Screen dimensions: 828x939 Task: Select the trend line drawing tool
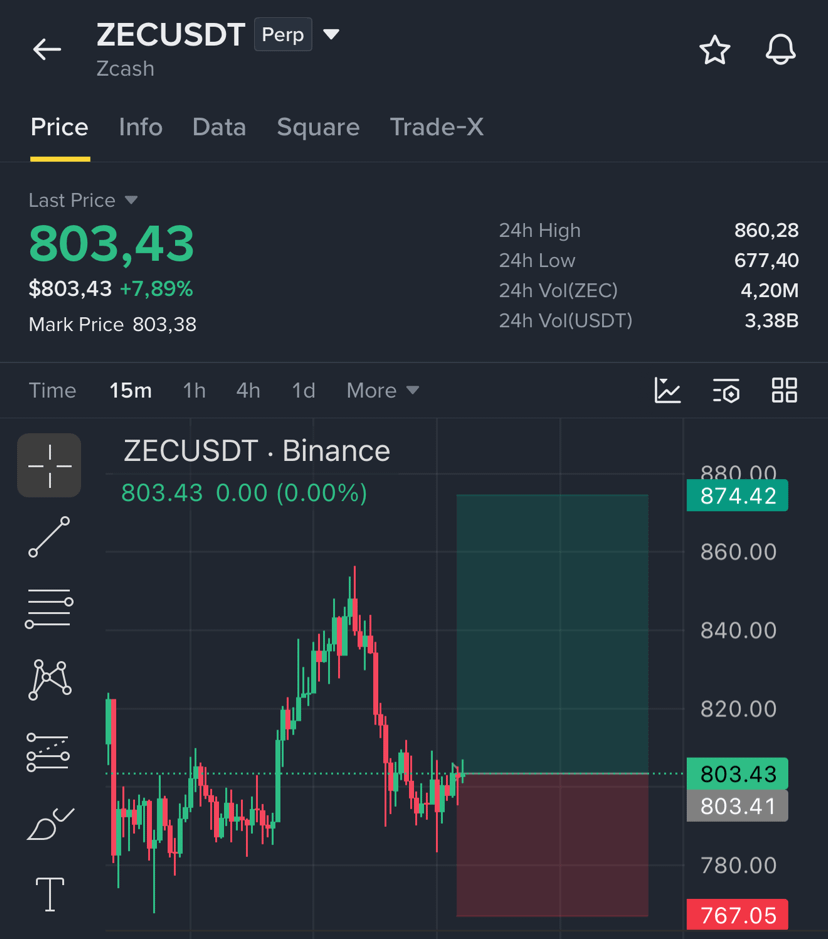click(49, 537)
